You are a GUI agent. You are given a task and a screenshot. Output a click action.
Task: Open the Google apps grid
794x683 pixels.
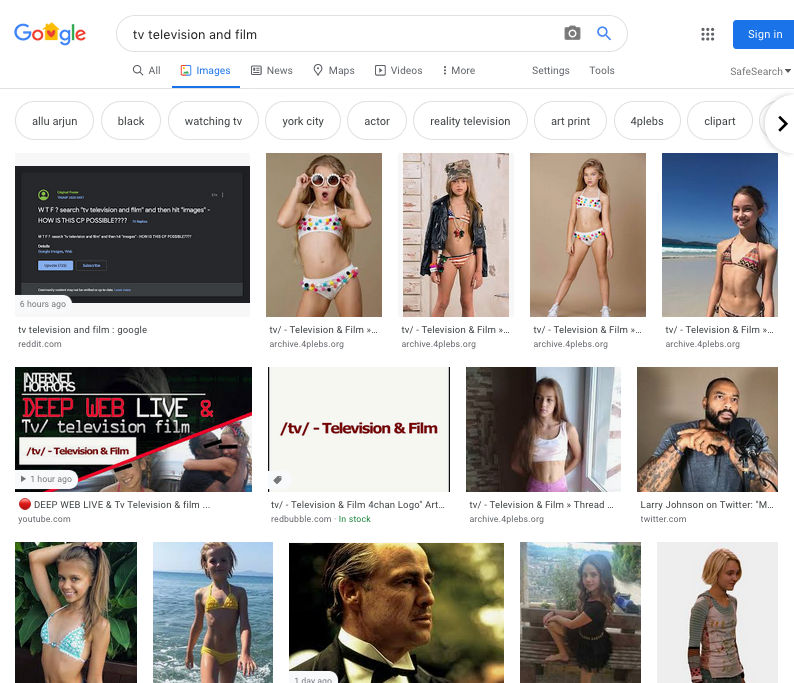[708, 34]
